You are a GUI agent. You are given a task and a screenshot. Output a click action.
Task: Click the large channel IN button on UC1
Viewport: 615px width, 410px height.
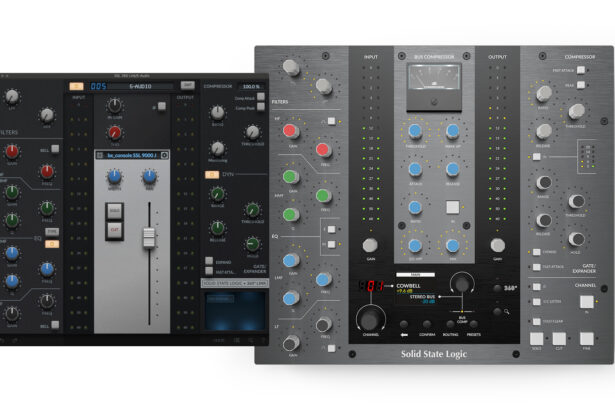[x=587, y=302]
